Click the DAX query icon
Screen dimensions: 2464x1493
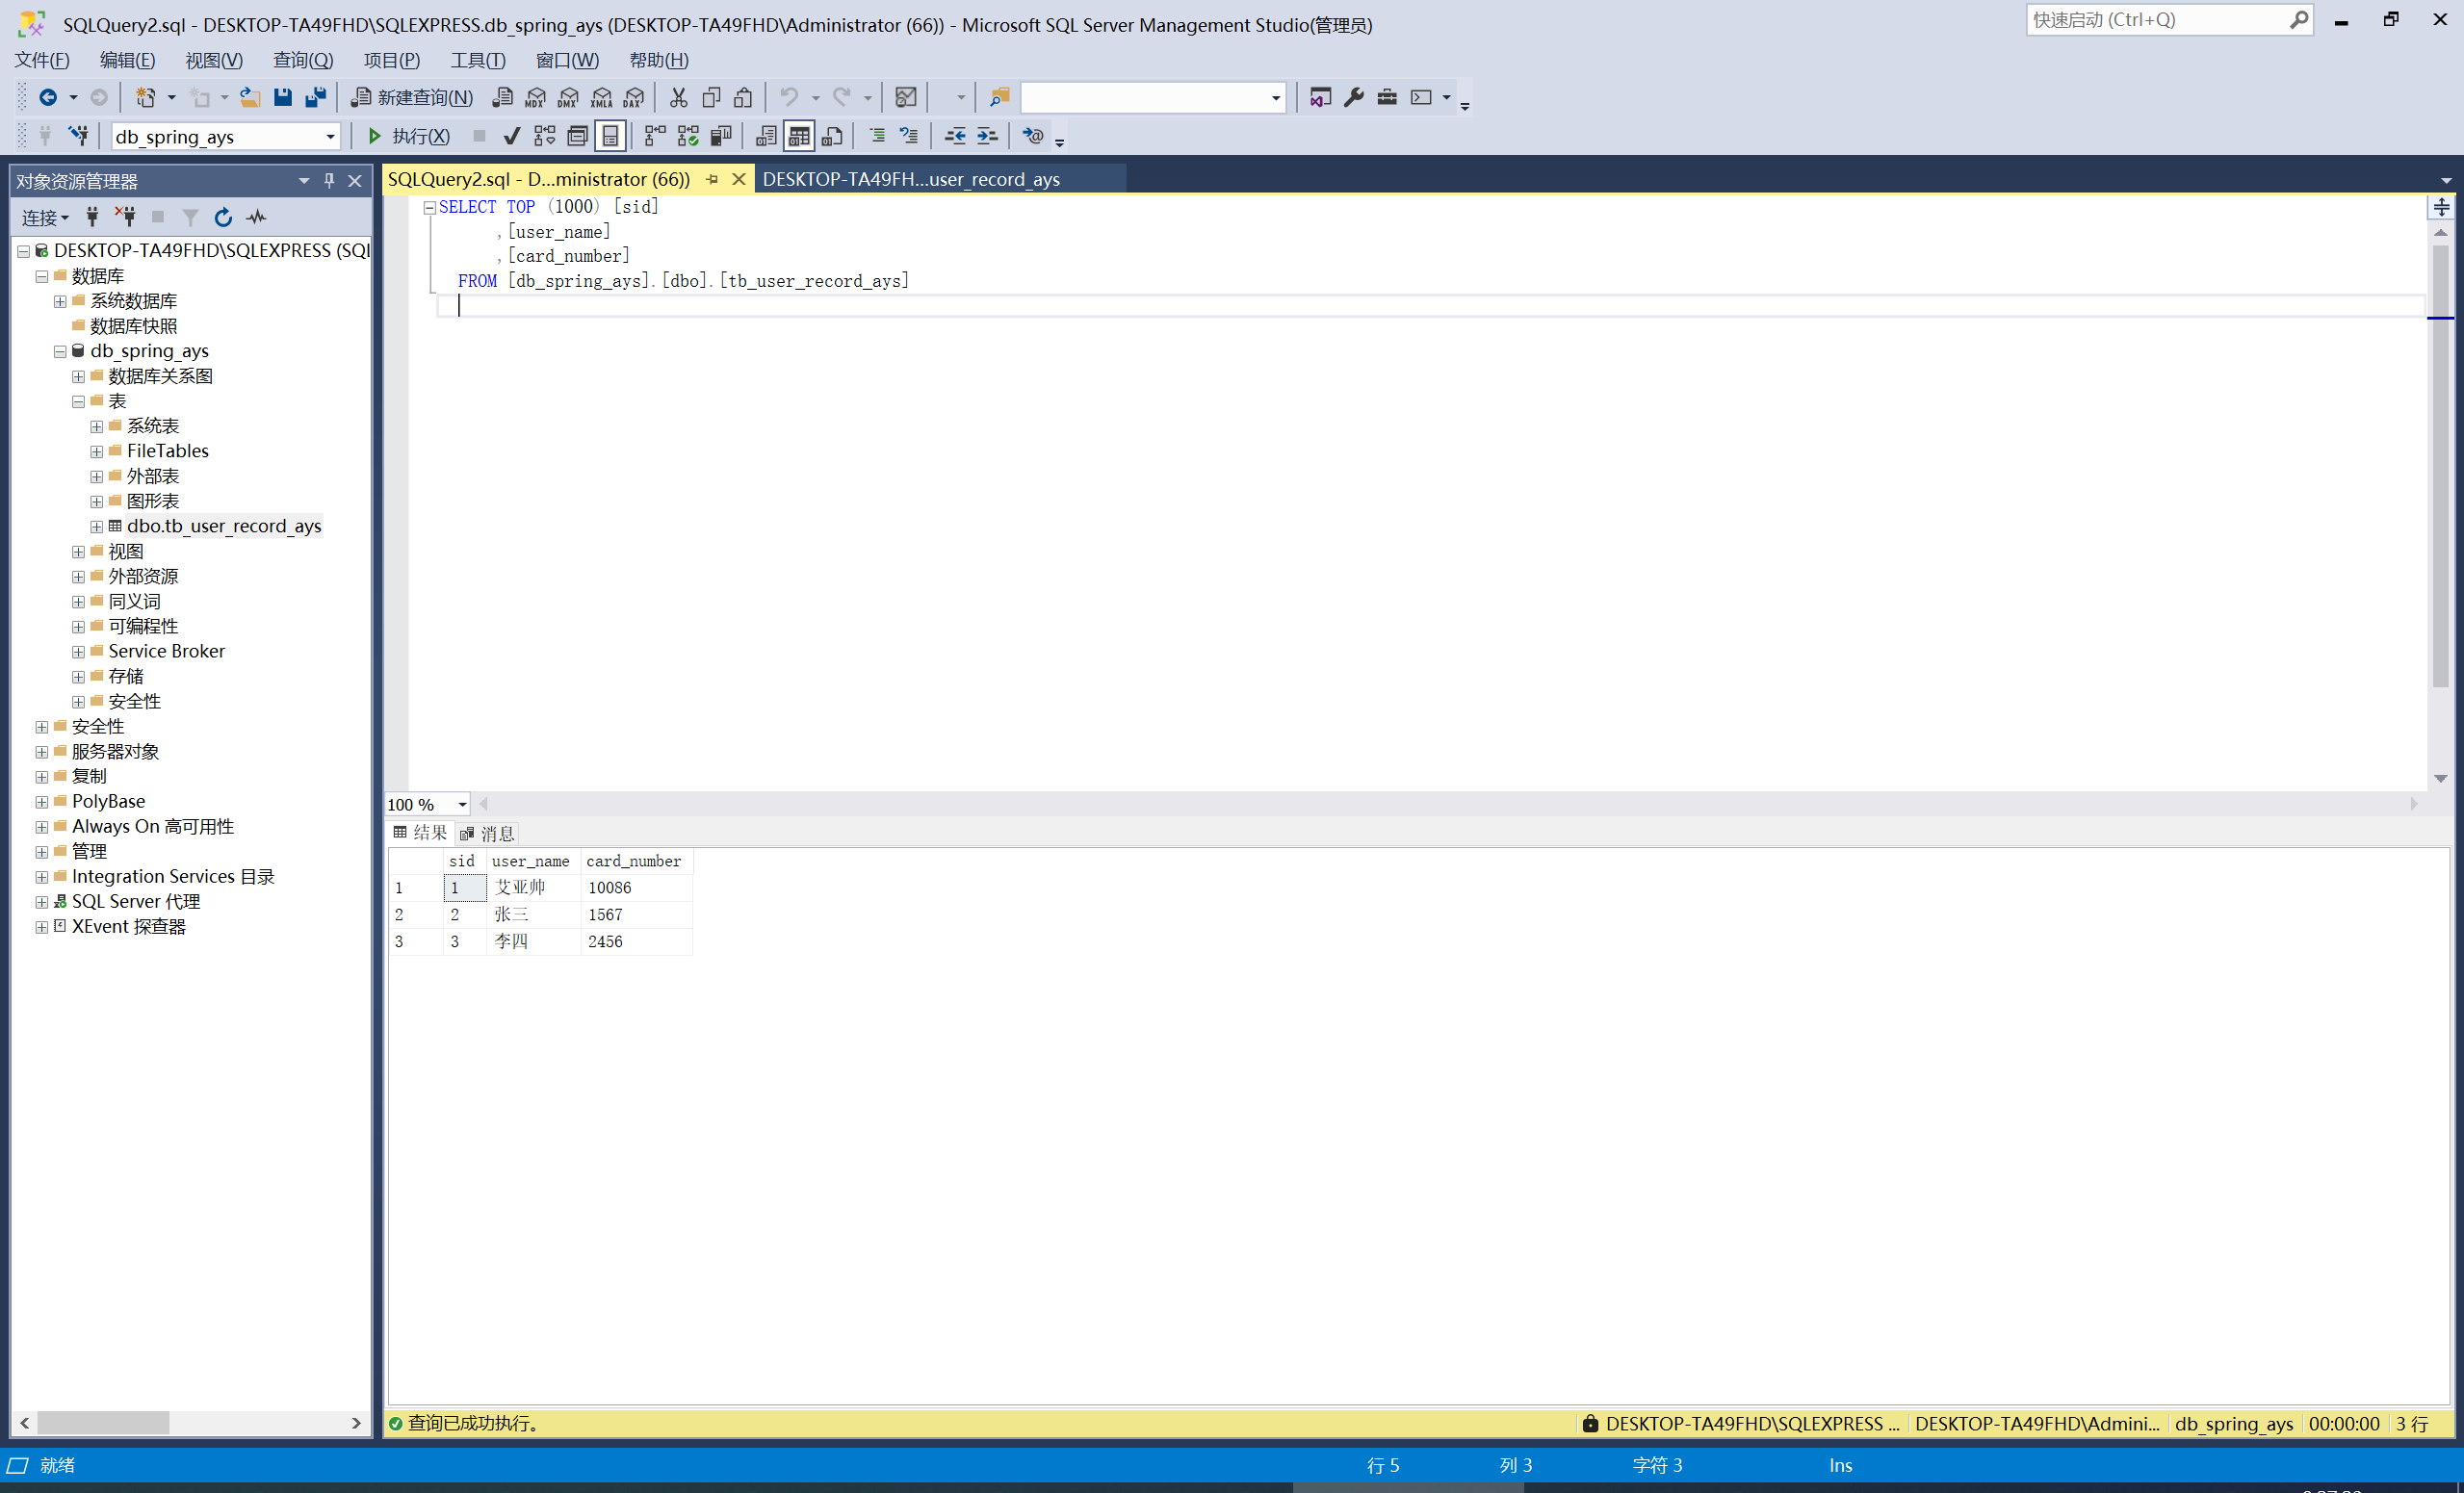click(x=634, y=97)
